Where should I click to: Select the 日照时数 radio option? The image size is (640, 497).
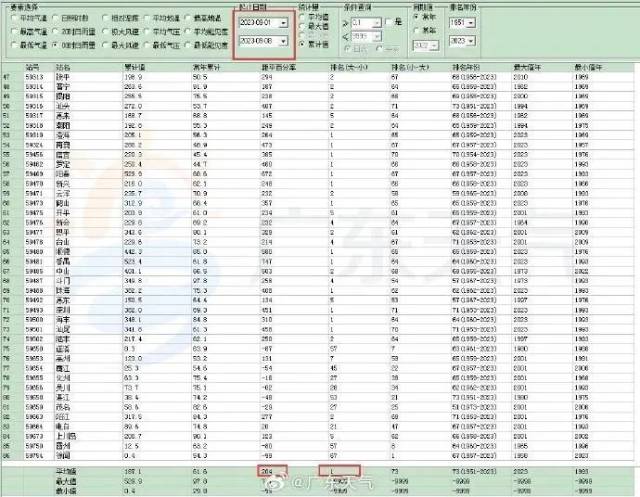coord(56,18)
